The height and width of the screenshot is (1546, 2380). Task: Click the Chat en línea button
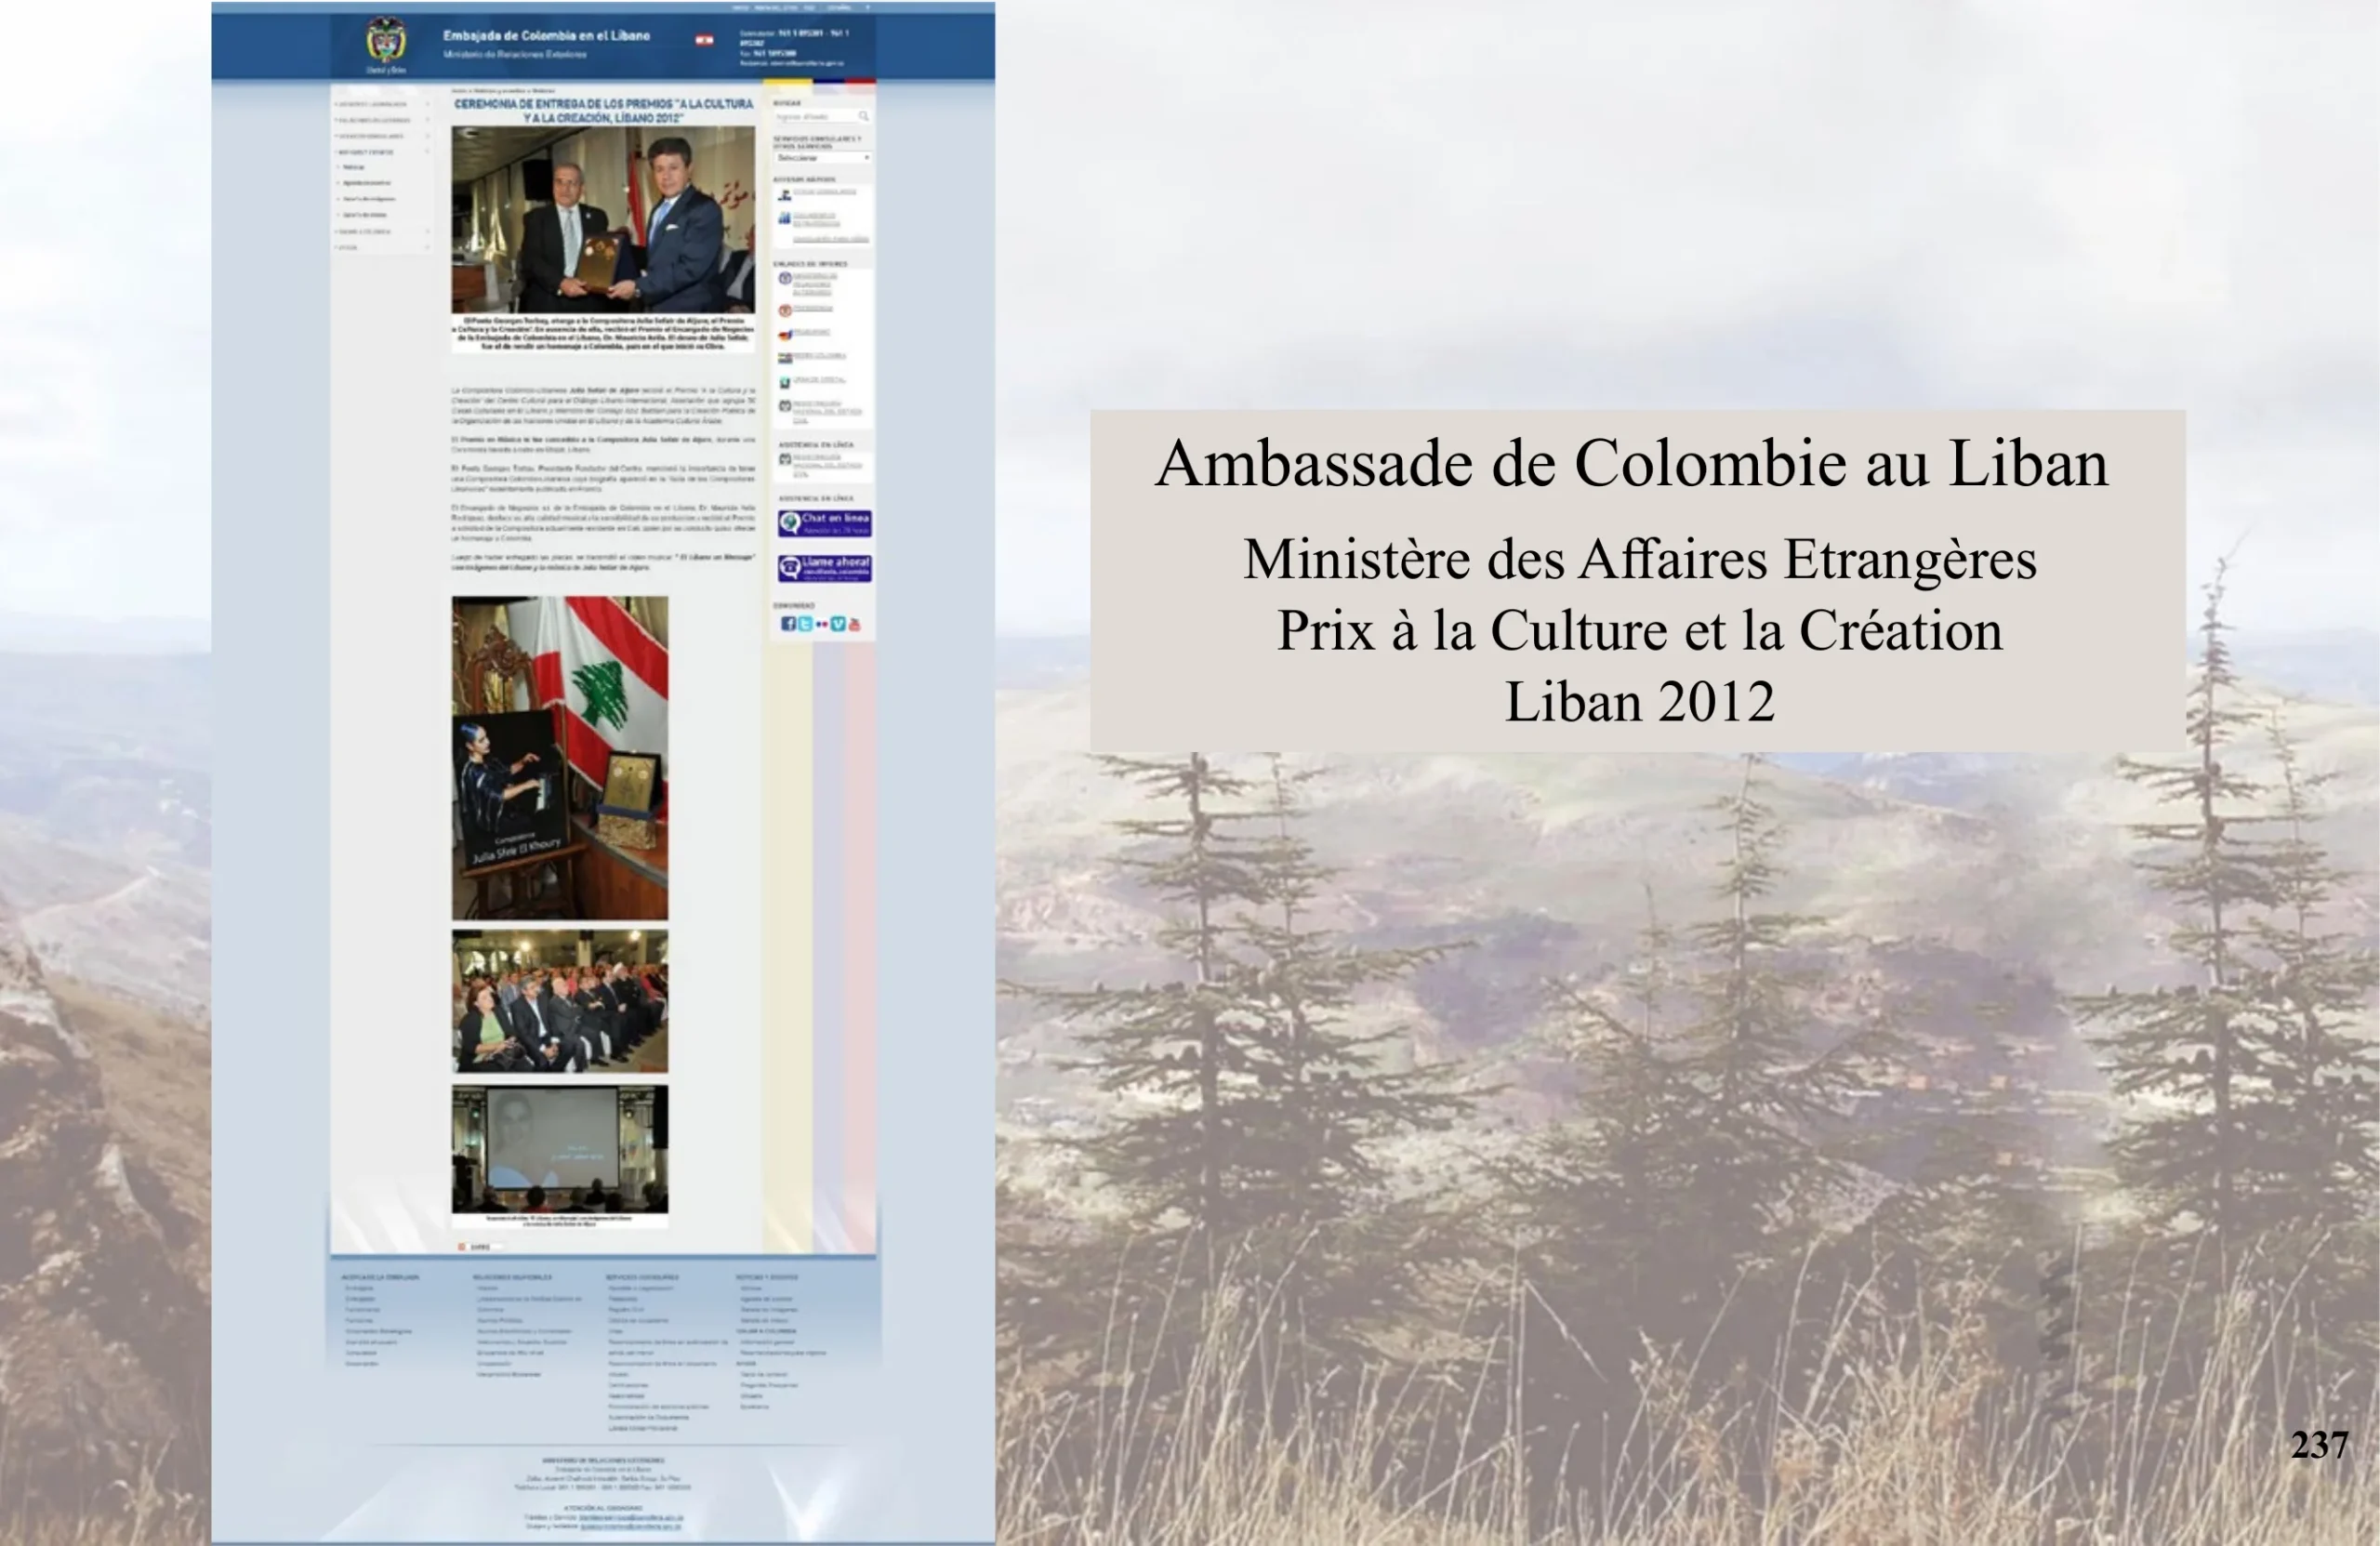[x=824, y=522]
